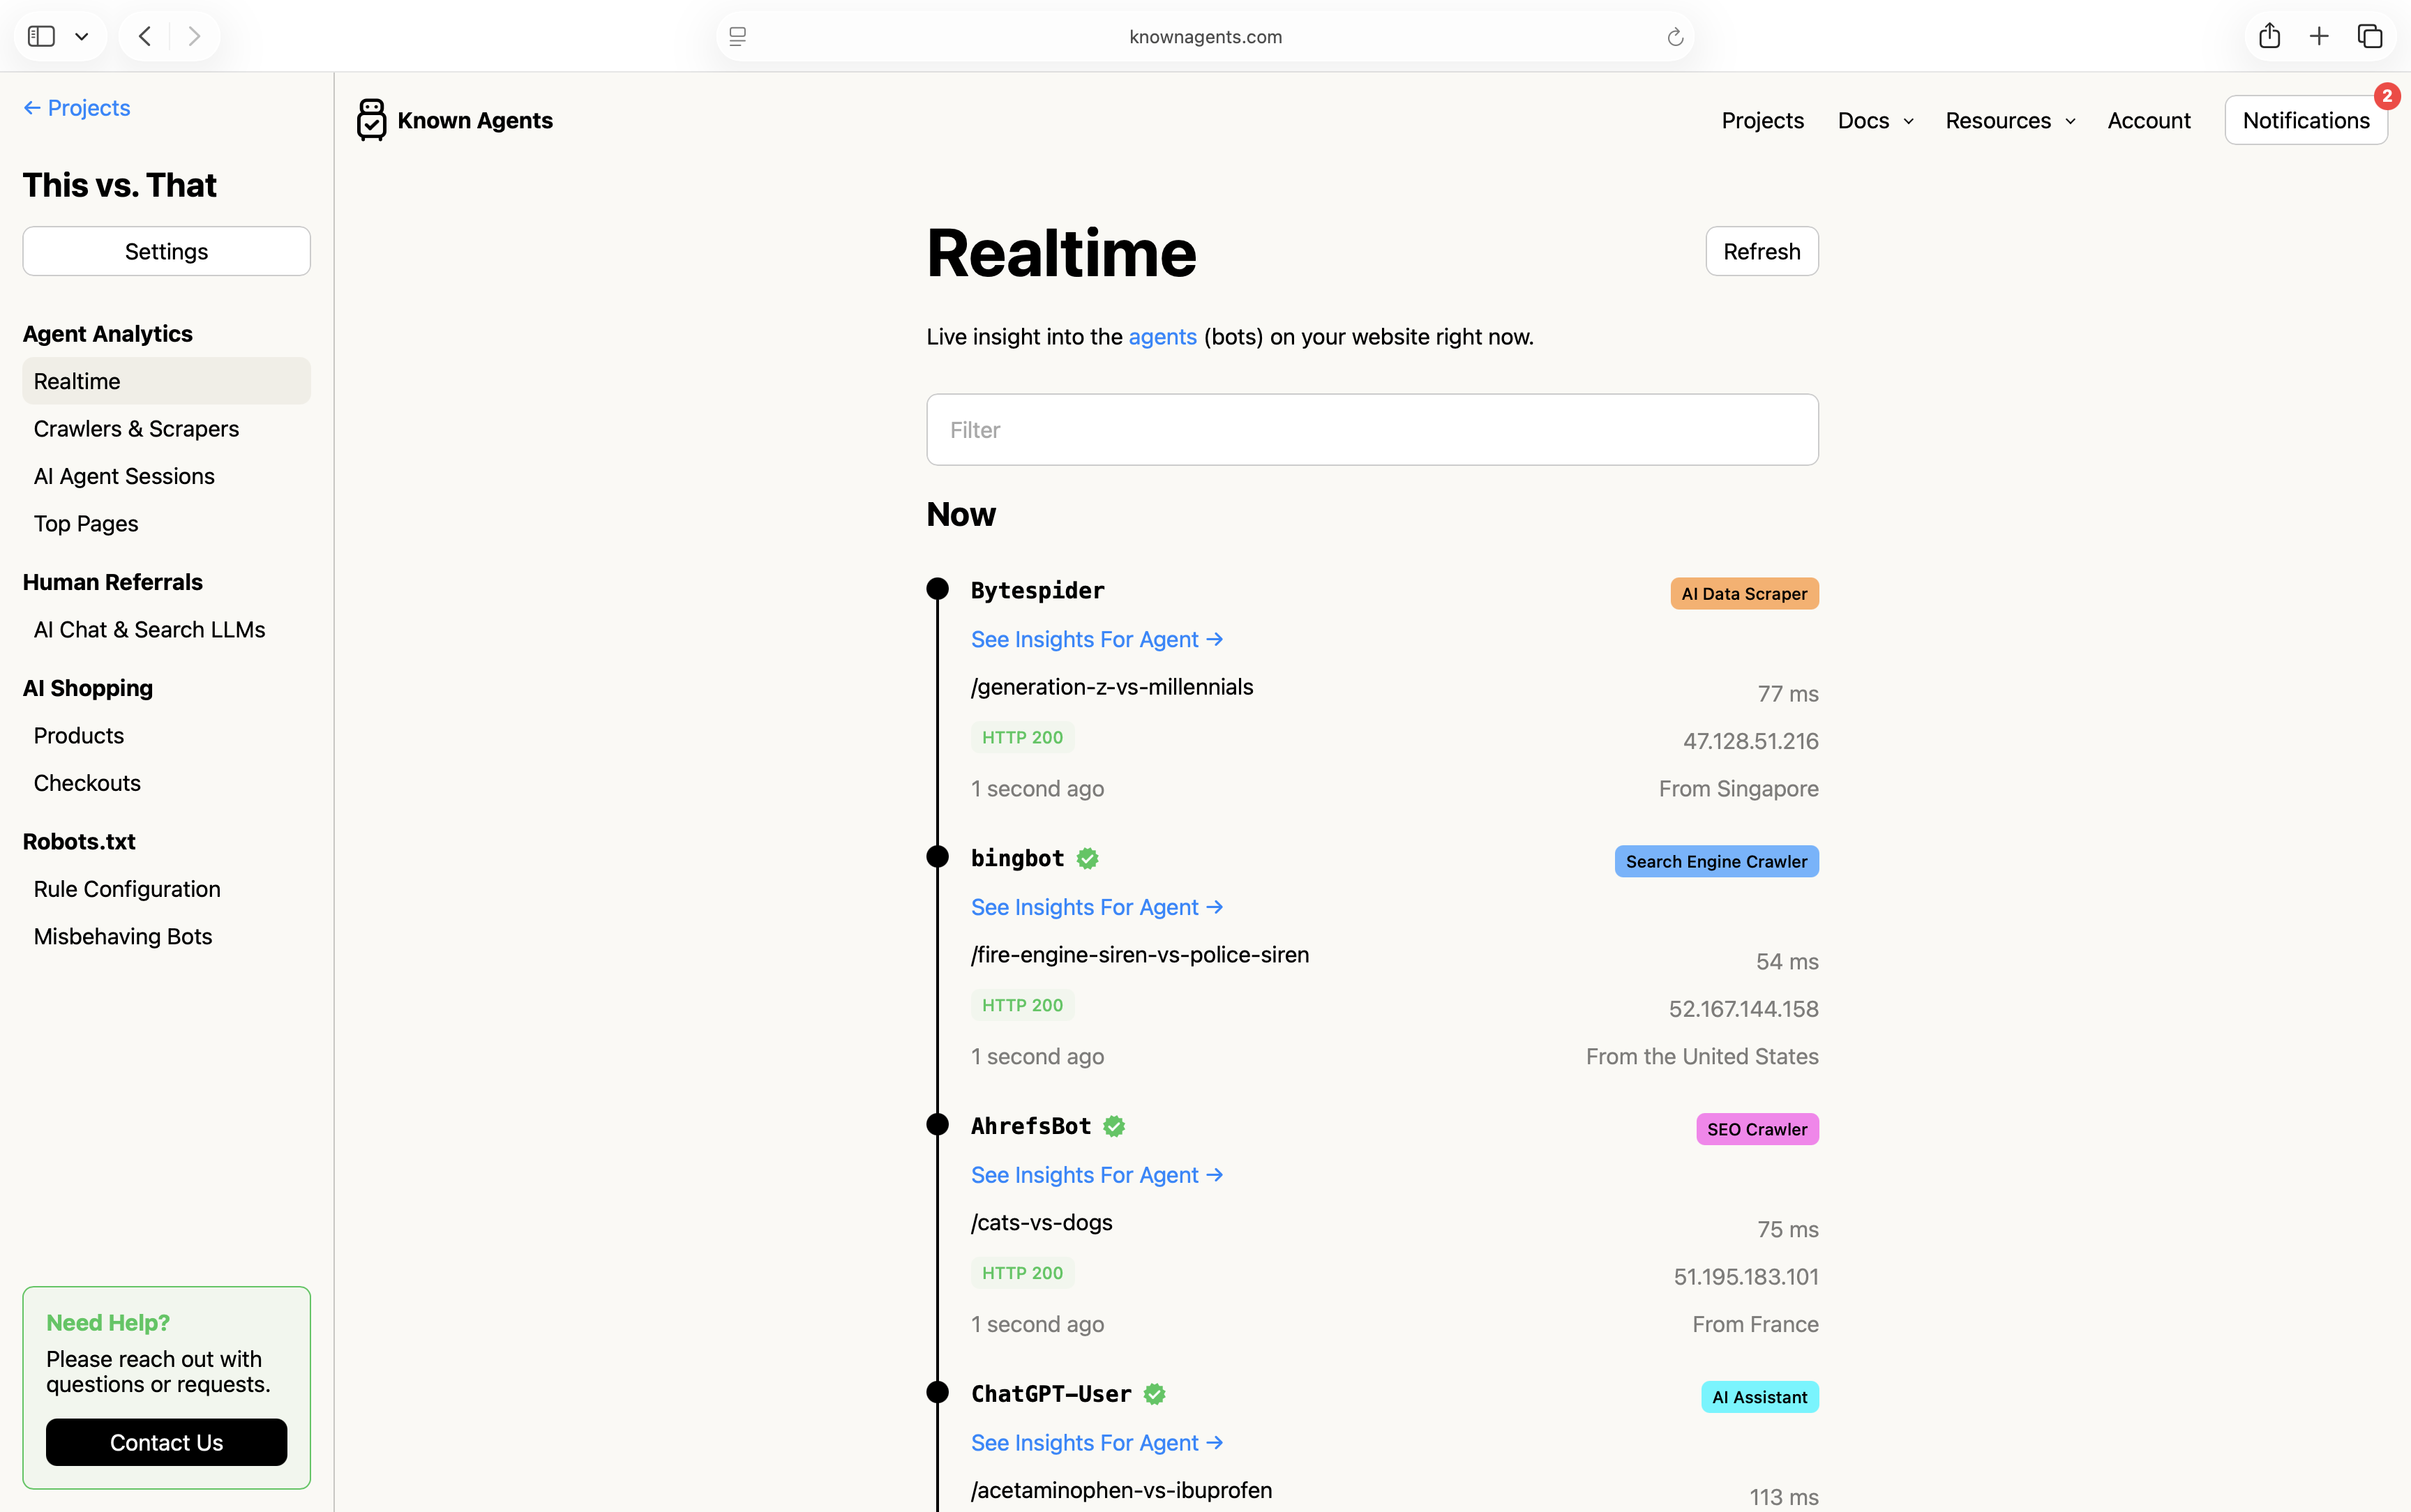
Task: Open Notifications button with red badge
Action: (x=2305, y=120)
